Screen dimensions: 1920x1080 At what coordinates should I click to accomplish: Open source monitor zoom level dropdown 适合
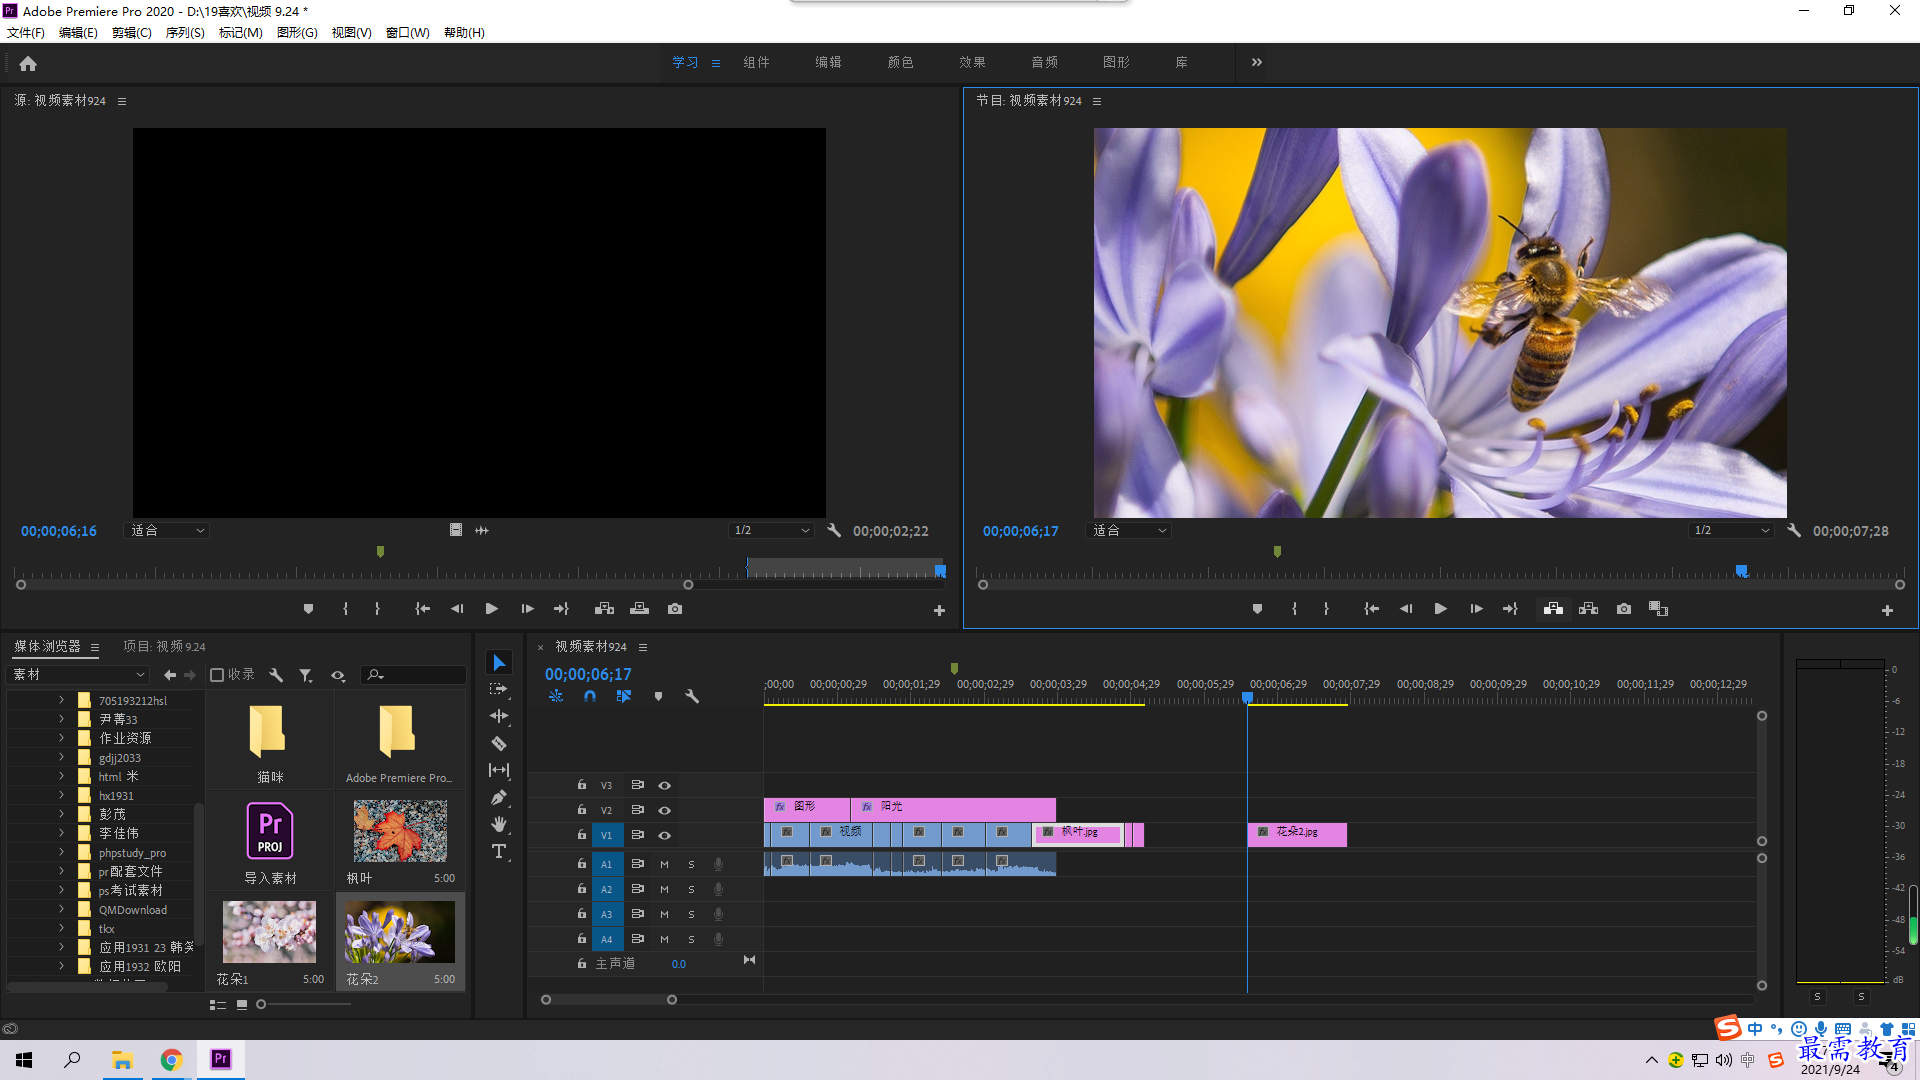(x=168, y=531)
